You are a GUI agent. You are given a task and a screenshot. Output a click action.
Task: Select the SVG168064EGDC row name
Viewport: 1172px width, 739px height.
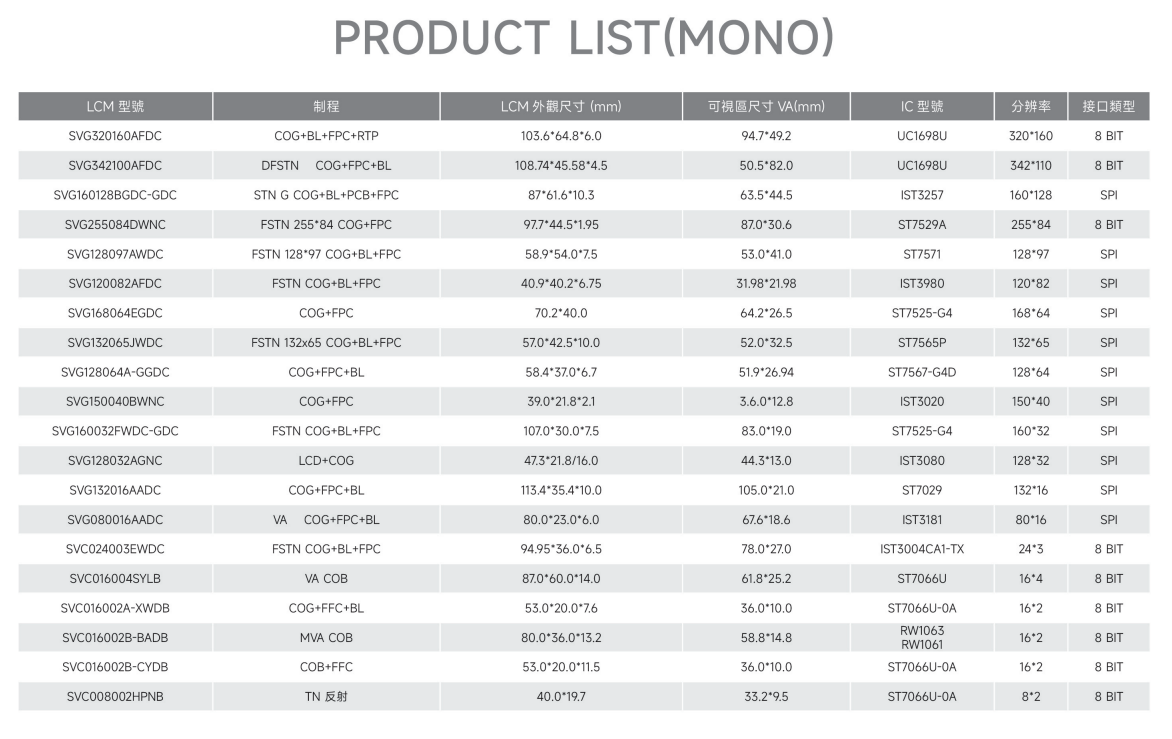[115, 313]
